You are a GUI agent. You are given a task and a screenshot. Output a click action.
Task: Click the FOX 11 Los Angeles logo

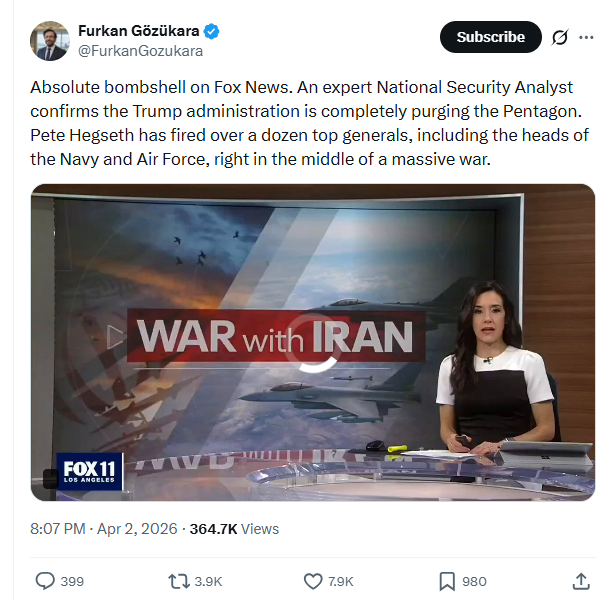90,472
